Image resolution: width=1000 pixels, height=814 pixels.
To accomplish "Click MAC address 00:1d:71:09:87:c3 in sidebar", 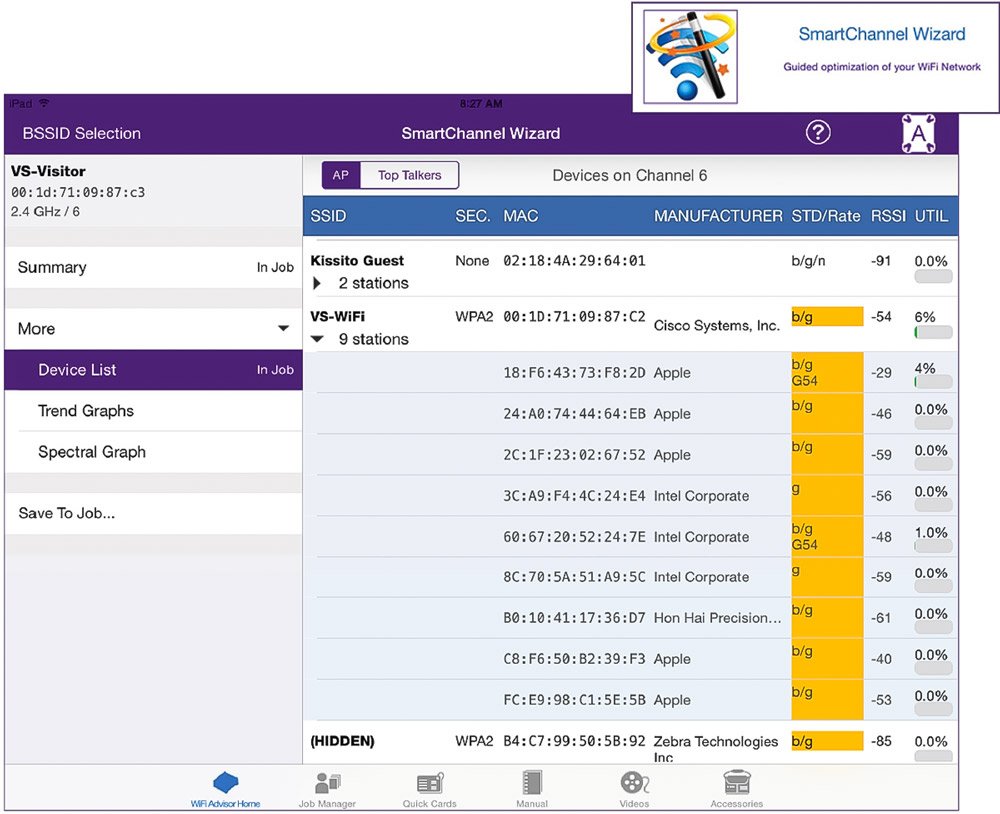I will (x=78, y=192).
